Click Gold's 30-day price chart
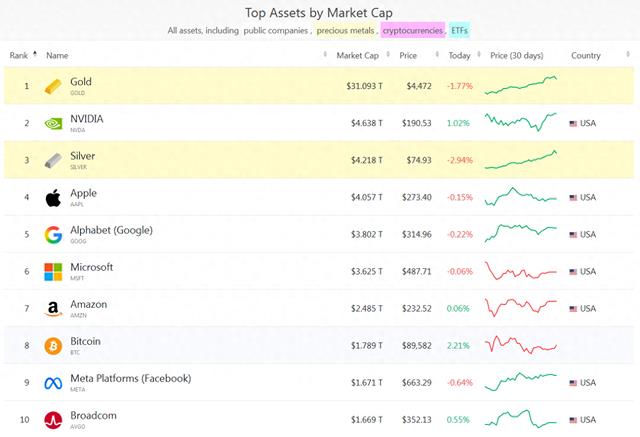This screenshot has height=437, width=640. (520, 86)
